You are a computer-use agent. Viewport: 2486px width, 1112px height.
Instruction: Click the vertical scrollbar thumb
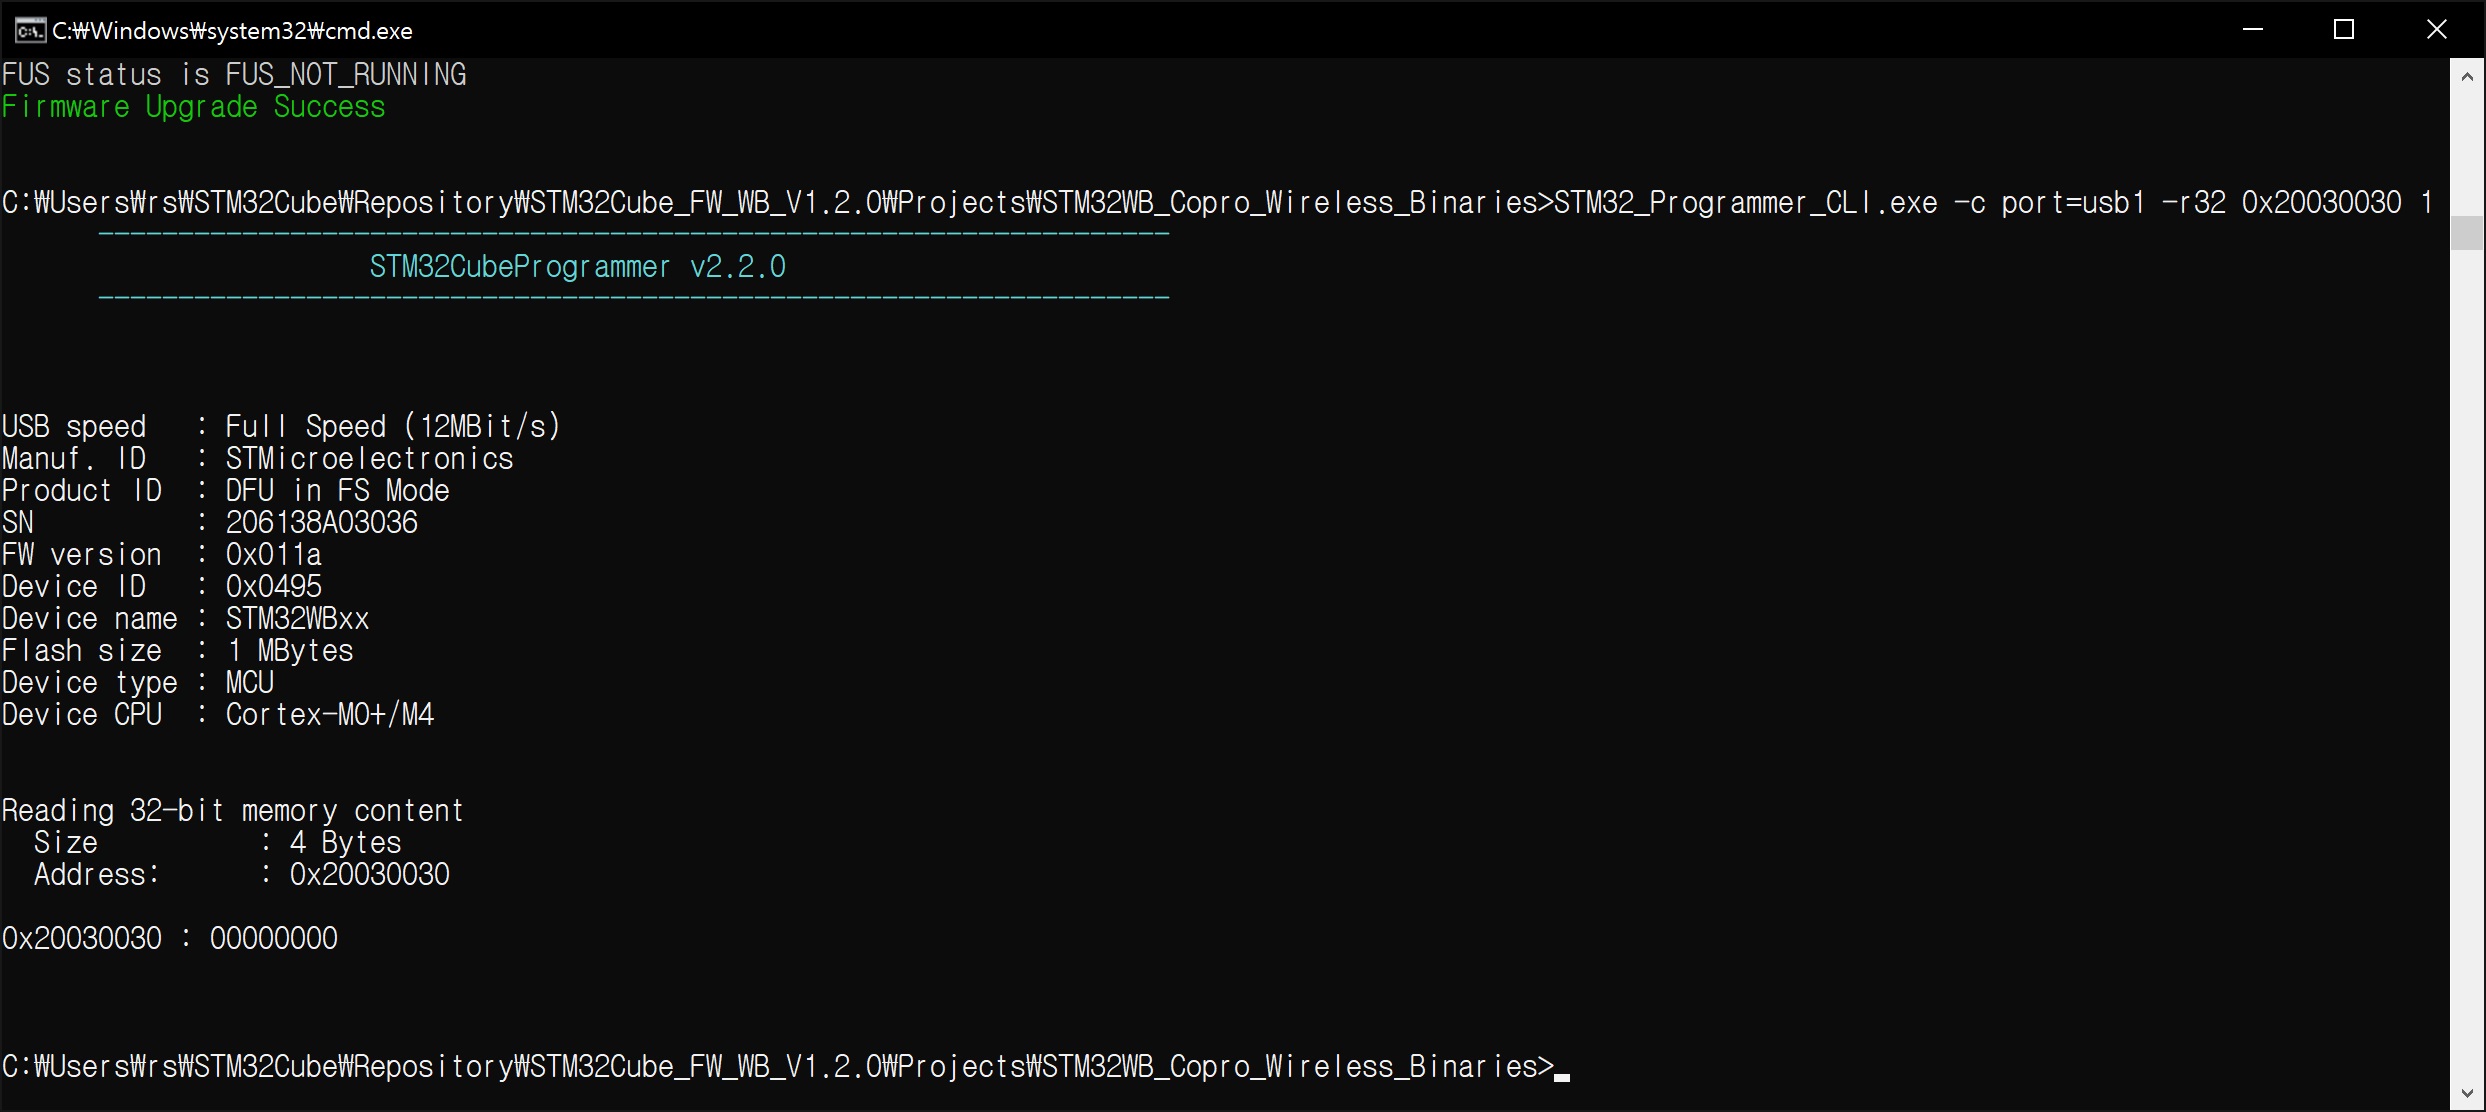point(2466,232)
